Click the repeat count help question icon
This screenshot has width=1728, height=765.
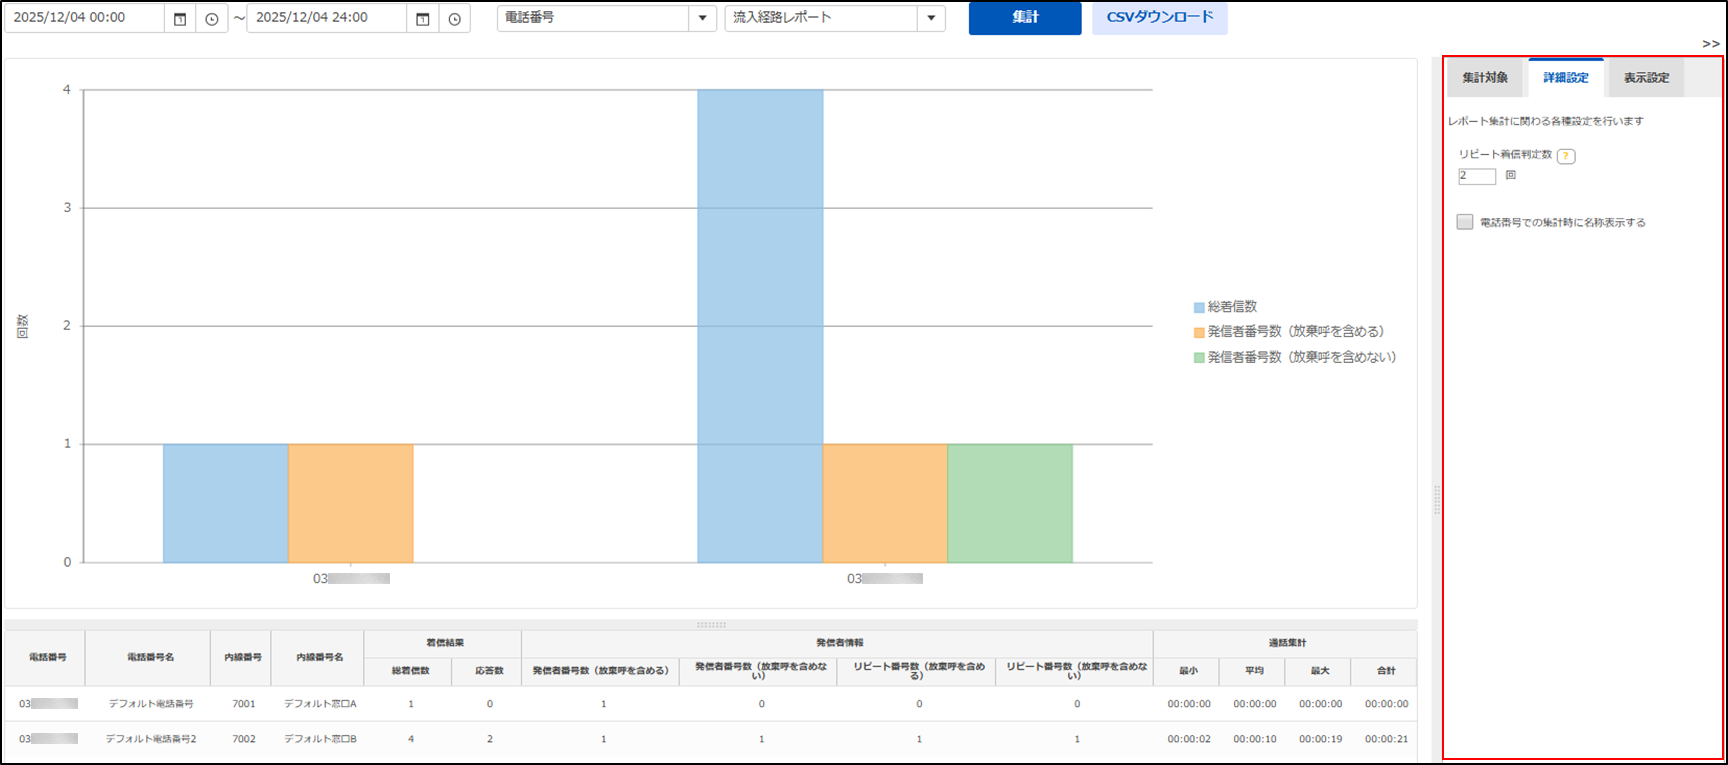1566,156
